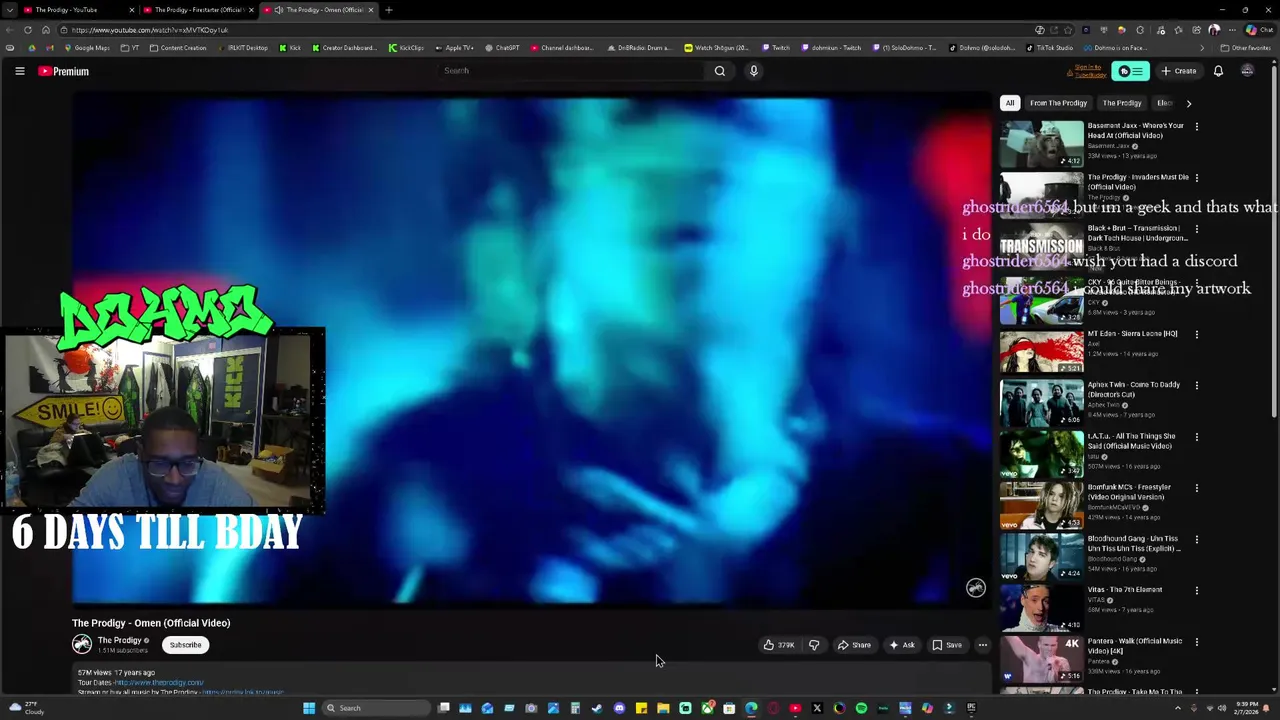
Task: Open Basement Jaxx Where's Your Head At thumbnail
Action: [x=1041, y=144]
